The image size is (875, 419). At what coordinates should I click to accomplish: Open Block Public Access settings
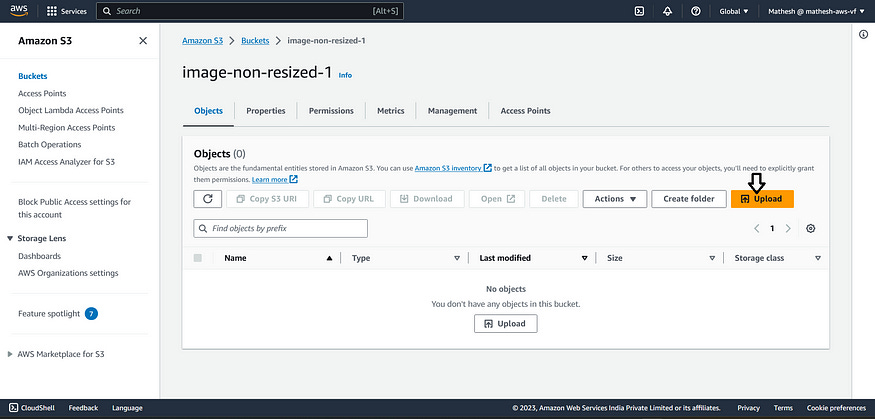[x=74, y=208]
